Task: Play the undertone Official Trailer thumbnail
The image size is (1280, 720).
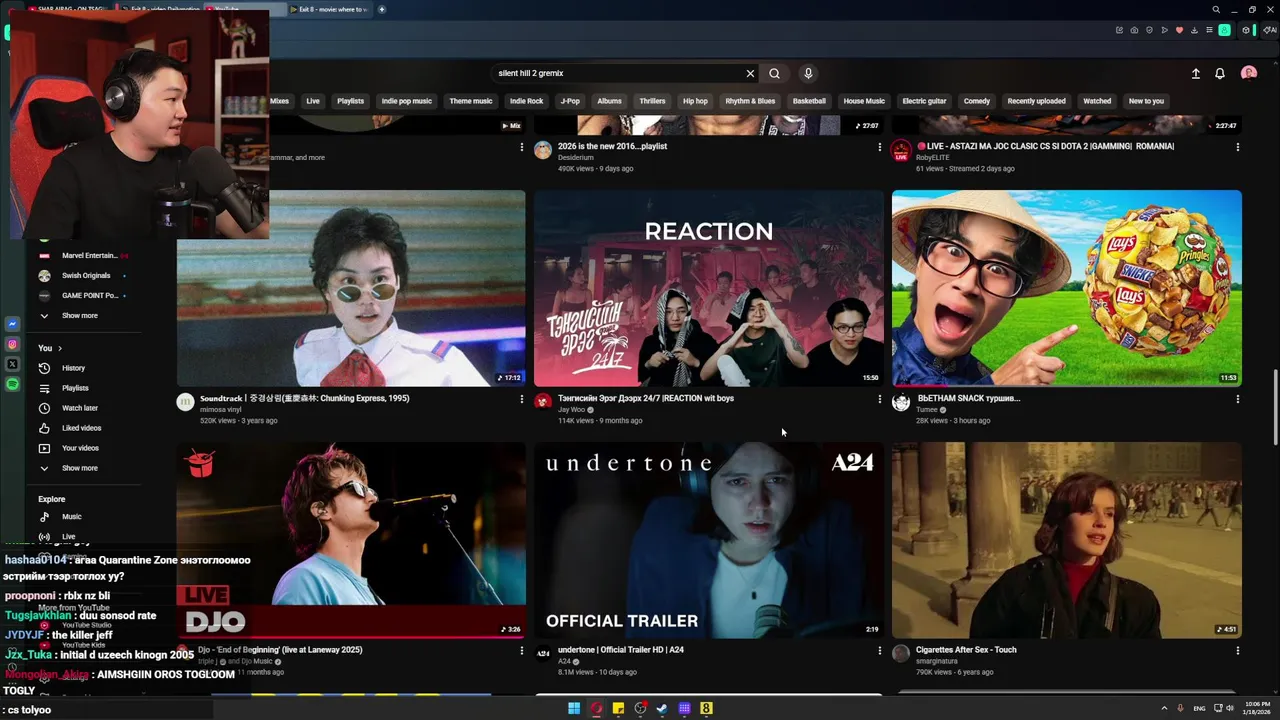Action: (x=709, y=540)
